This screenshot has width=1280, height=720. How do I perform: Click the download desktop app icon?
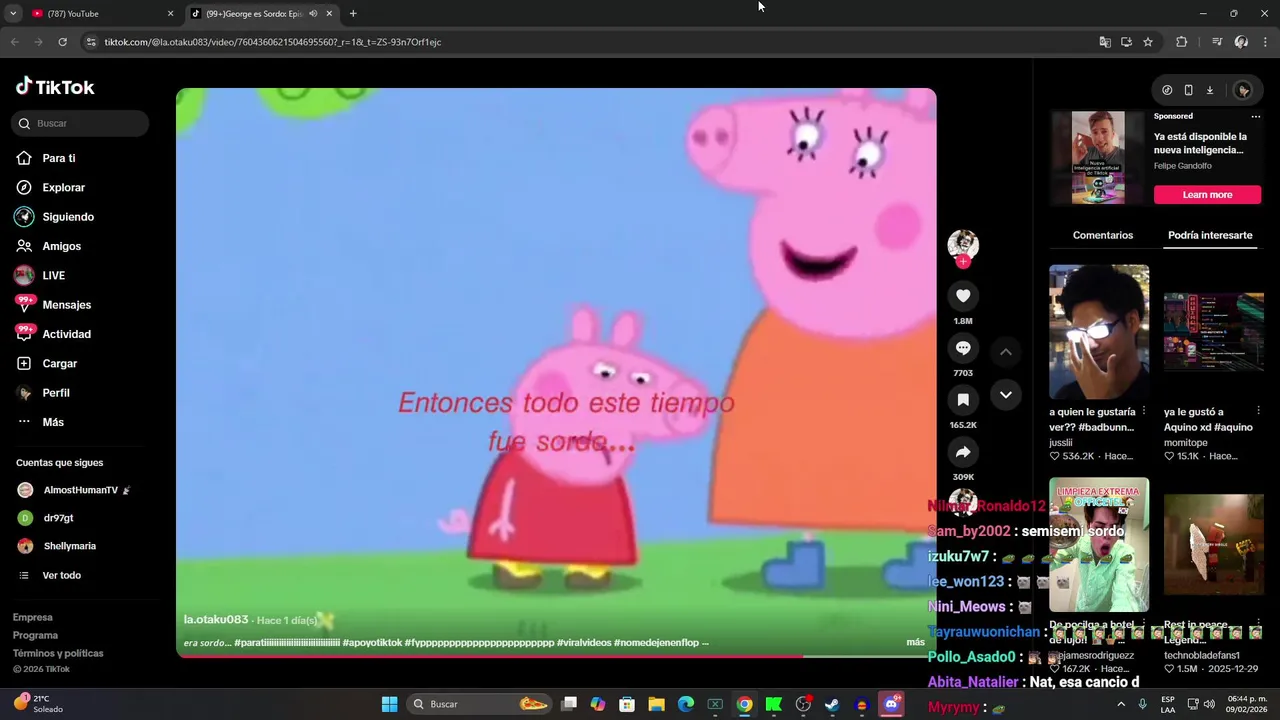(x=1209, y=90)
